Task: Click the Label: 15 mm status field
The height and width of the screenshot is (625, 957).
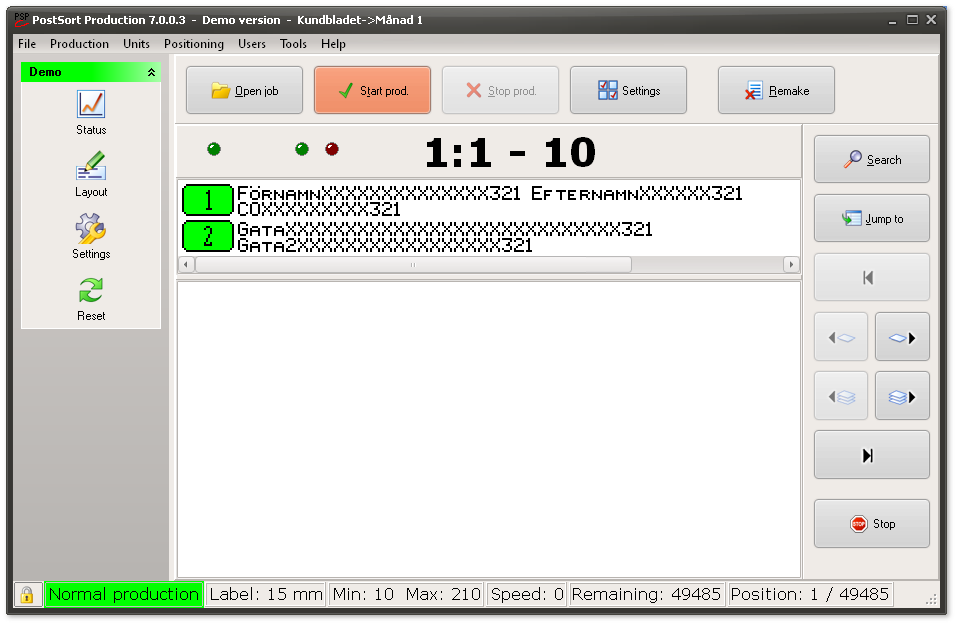Action: coord(266,594)
